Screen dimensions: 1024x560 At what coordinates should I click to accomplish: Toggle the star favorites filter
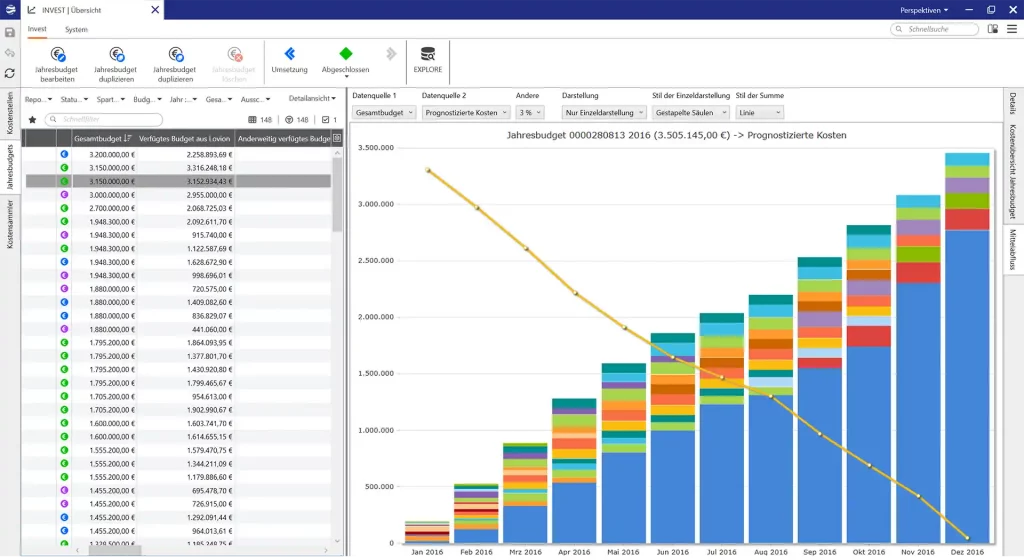click(33, 119)
